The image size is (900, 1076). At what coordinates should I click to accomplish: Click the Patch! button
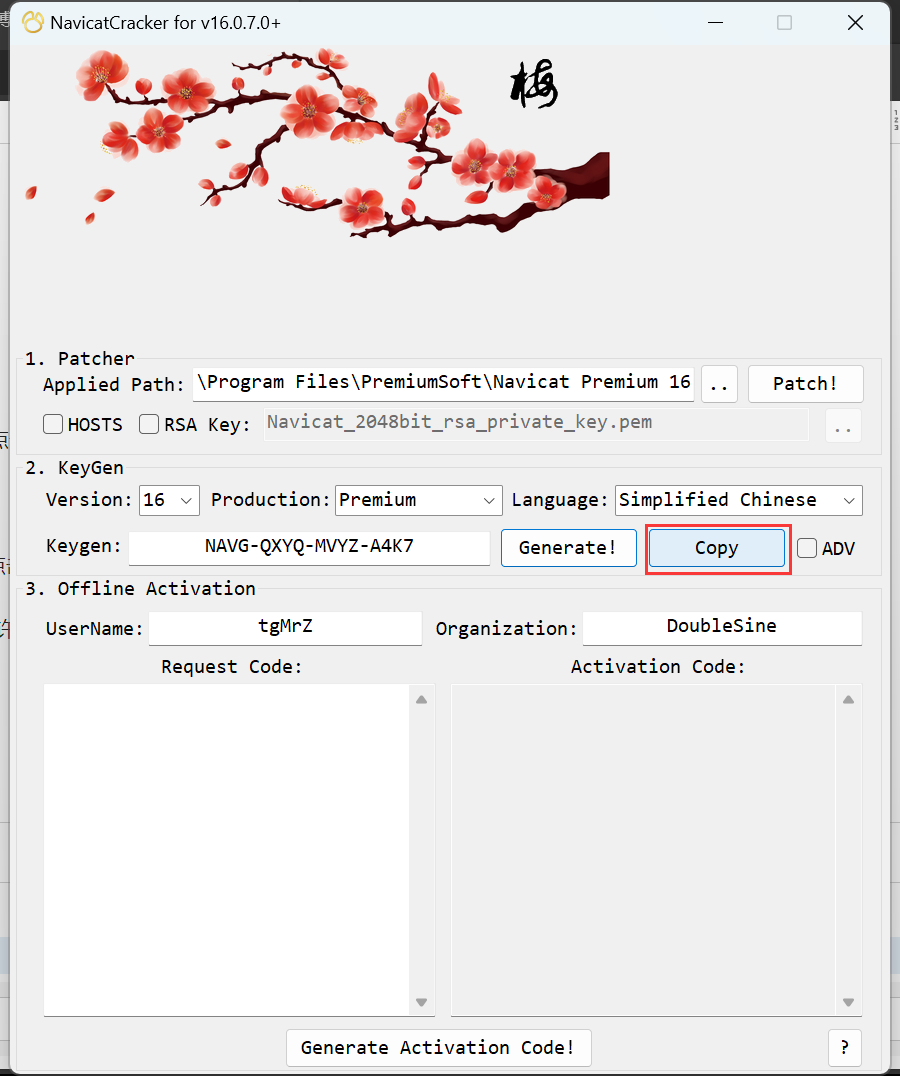[x=805, y=384]
